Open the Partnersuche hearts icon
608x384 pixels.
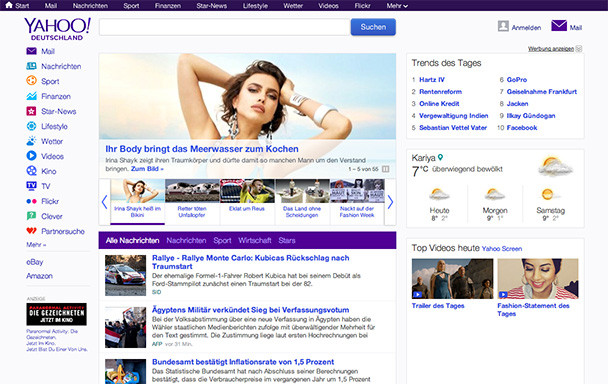tap(31, 231)
